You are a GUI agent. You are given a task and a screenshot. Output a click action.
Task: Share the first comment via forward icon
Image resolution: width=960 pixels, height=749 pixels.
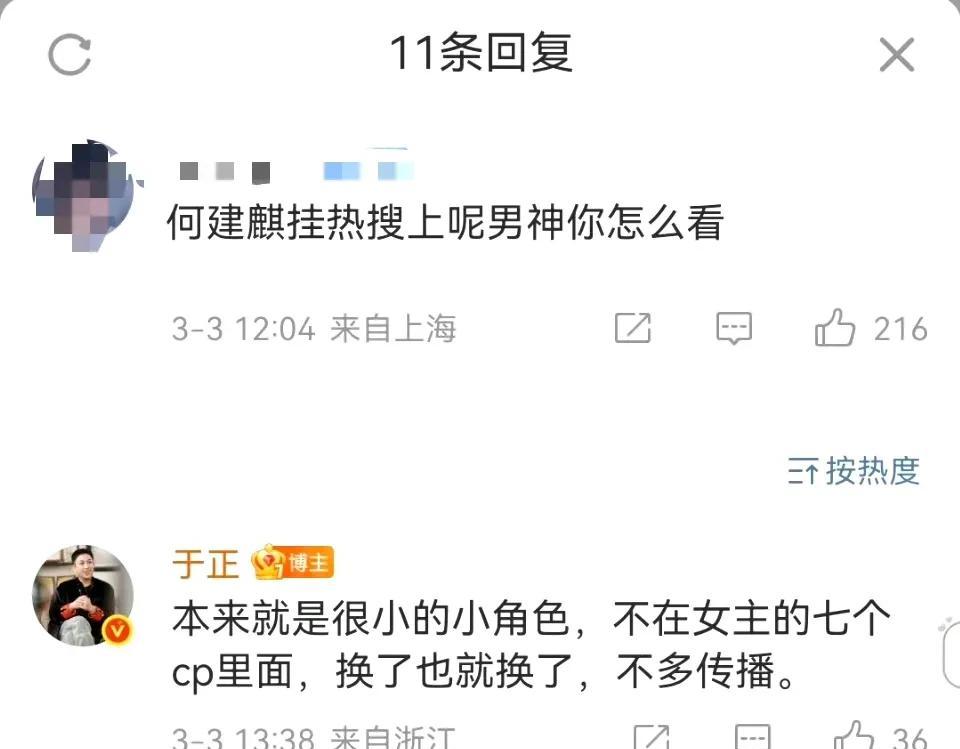[x=632, y=328]
